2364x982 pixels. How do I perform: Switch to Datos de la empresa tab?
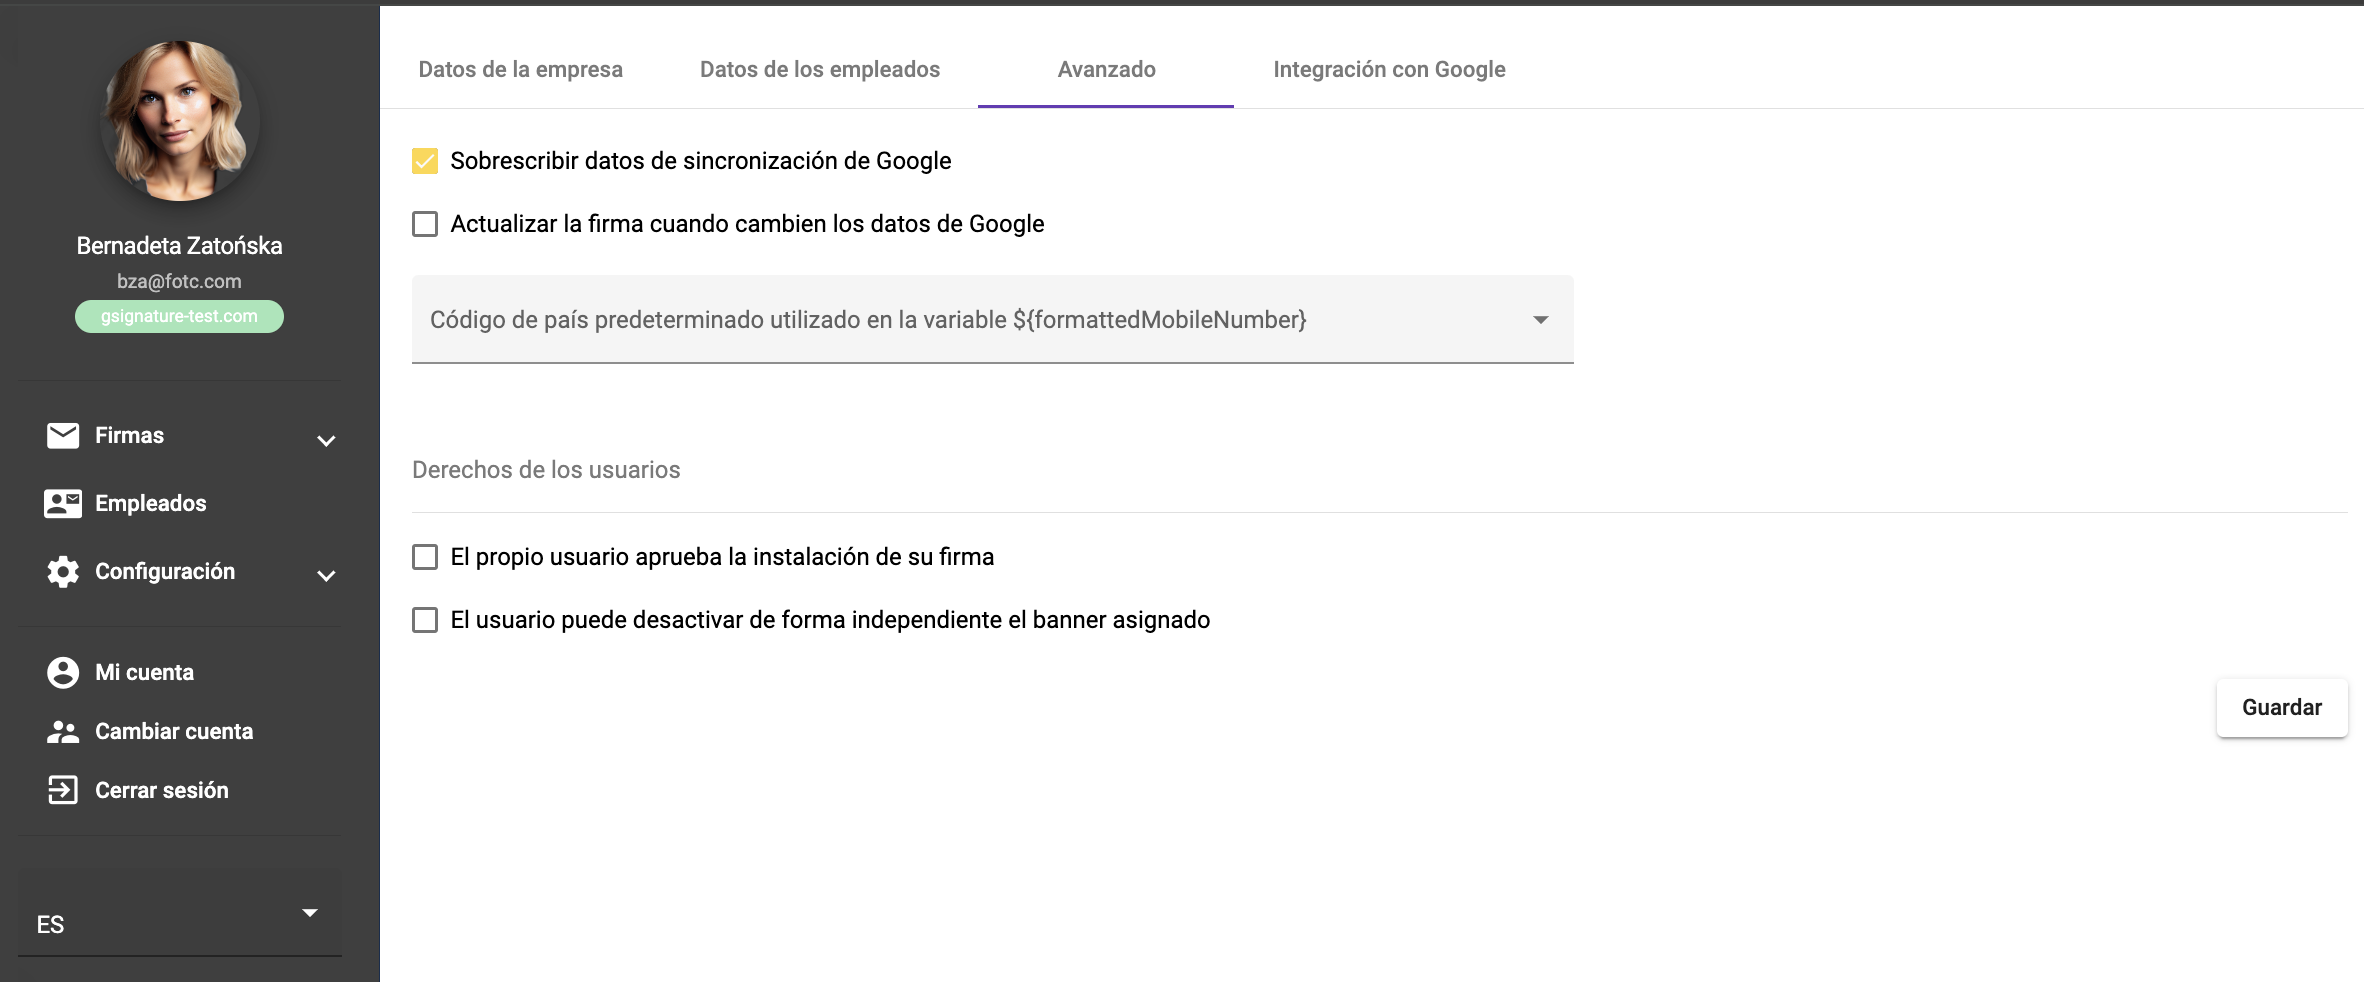pyautogui.click(x=520, y=69)
